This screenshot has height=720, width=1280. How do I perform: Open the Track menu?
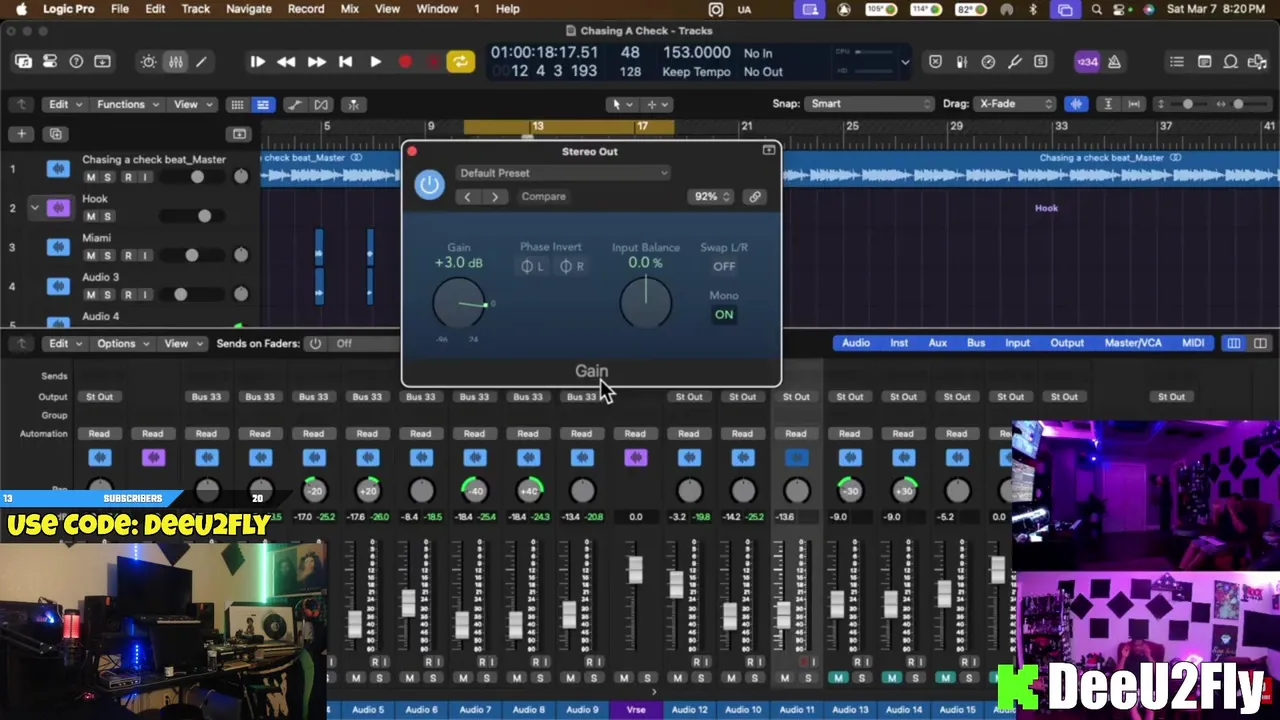(x=195, y=9)
